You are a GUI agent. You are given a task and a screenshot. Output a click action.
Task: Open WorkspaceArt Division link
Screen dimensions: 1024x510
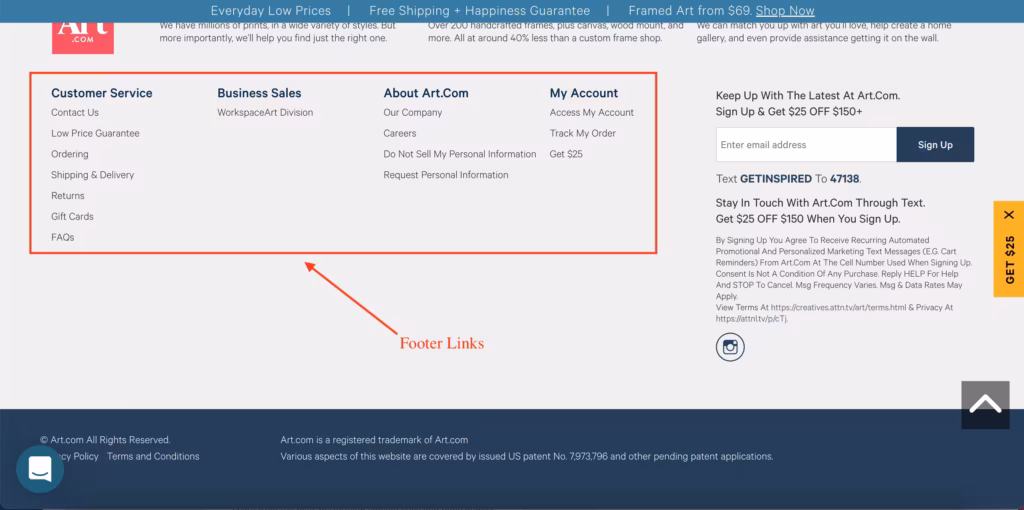point(265,112)
